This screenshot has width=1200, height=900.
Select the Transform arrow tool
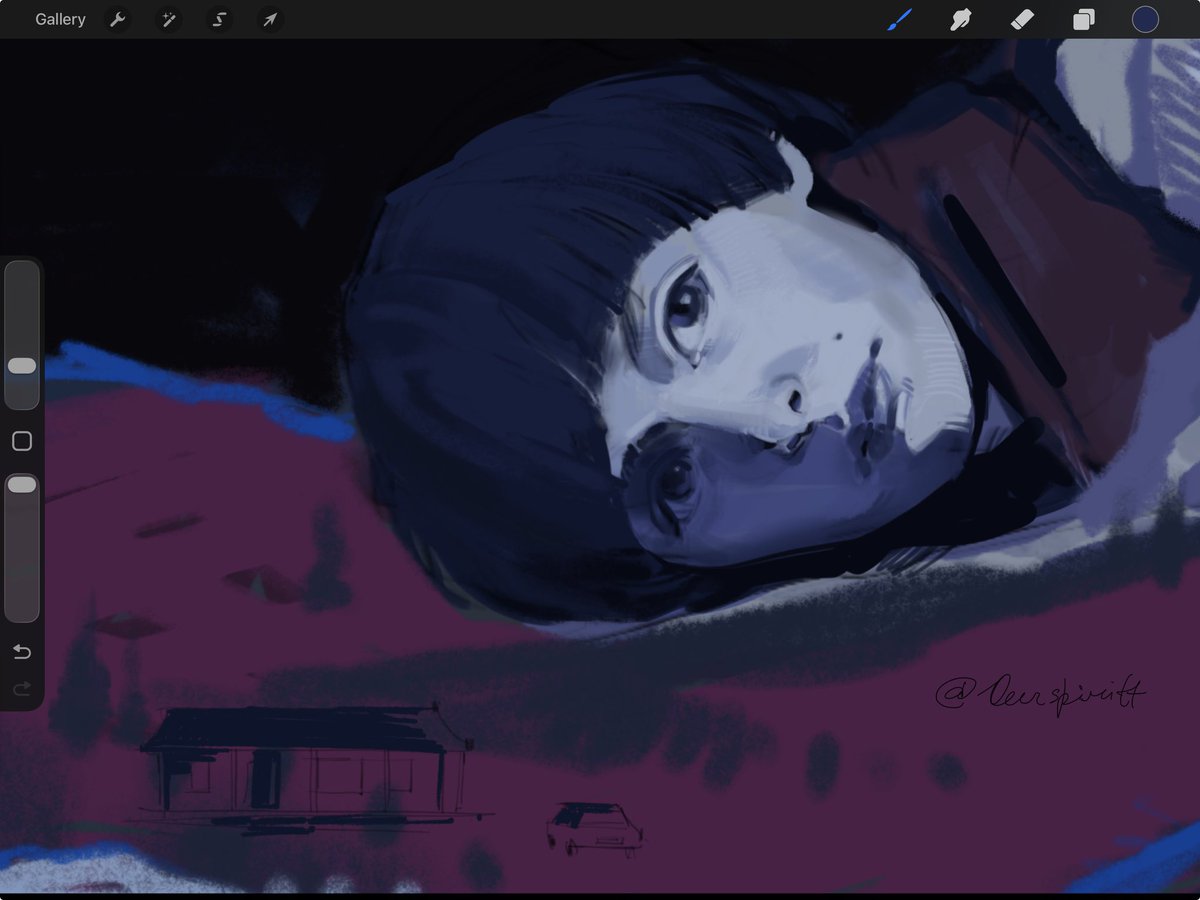click(x=270, y=20)
